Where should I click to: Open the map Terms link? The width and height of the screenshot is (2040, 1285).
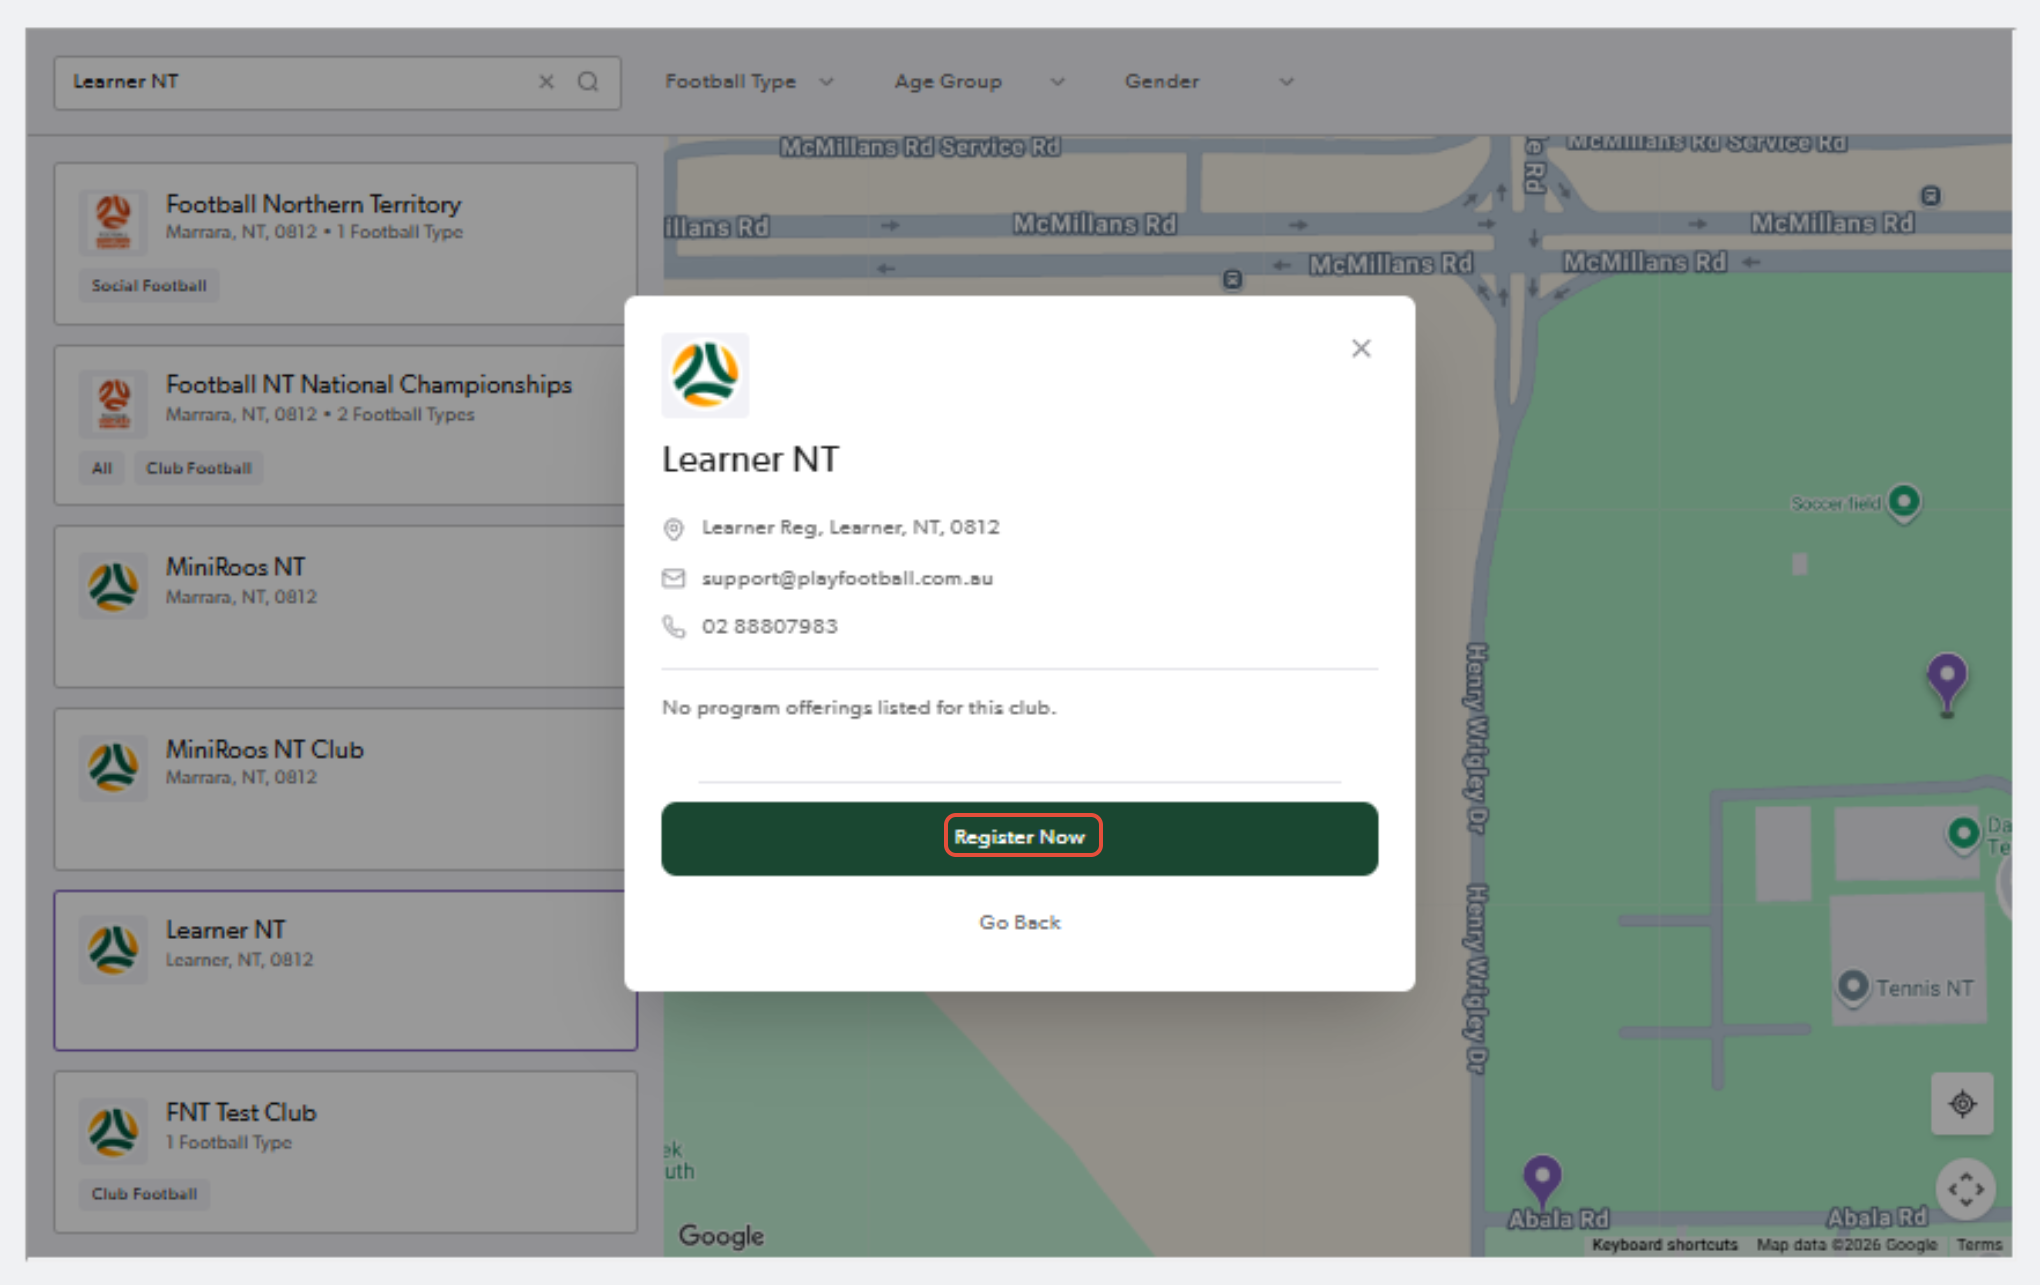click(x=1979, y=1245)
